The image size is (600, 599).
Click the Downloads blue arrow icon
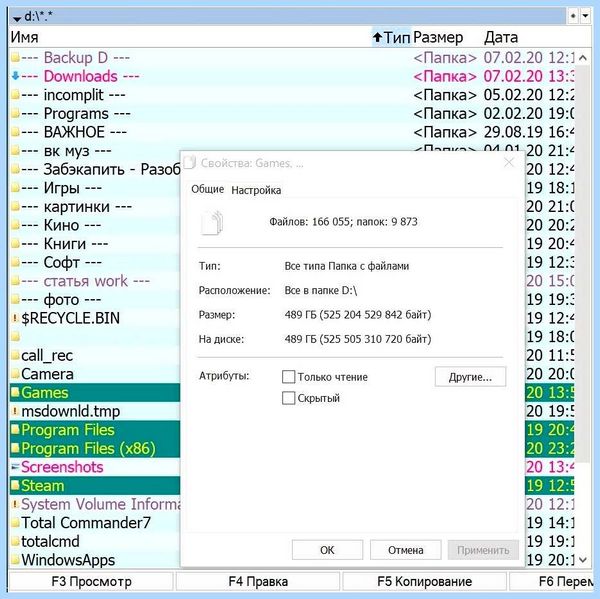15,76
